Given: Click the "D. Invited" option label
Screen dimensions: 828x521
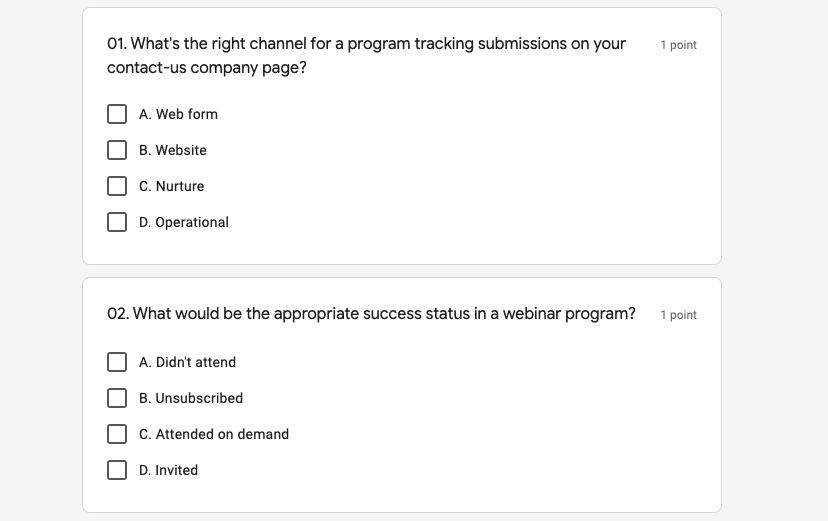Looking at the screenshot, I should pyautogui.click(x=169, y=470).
